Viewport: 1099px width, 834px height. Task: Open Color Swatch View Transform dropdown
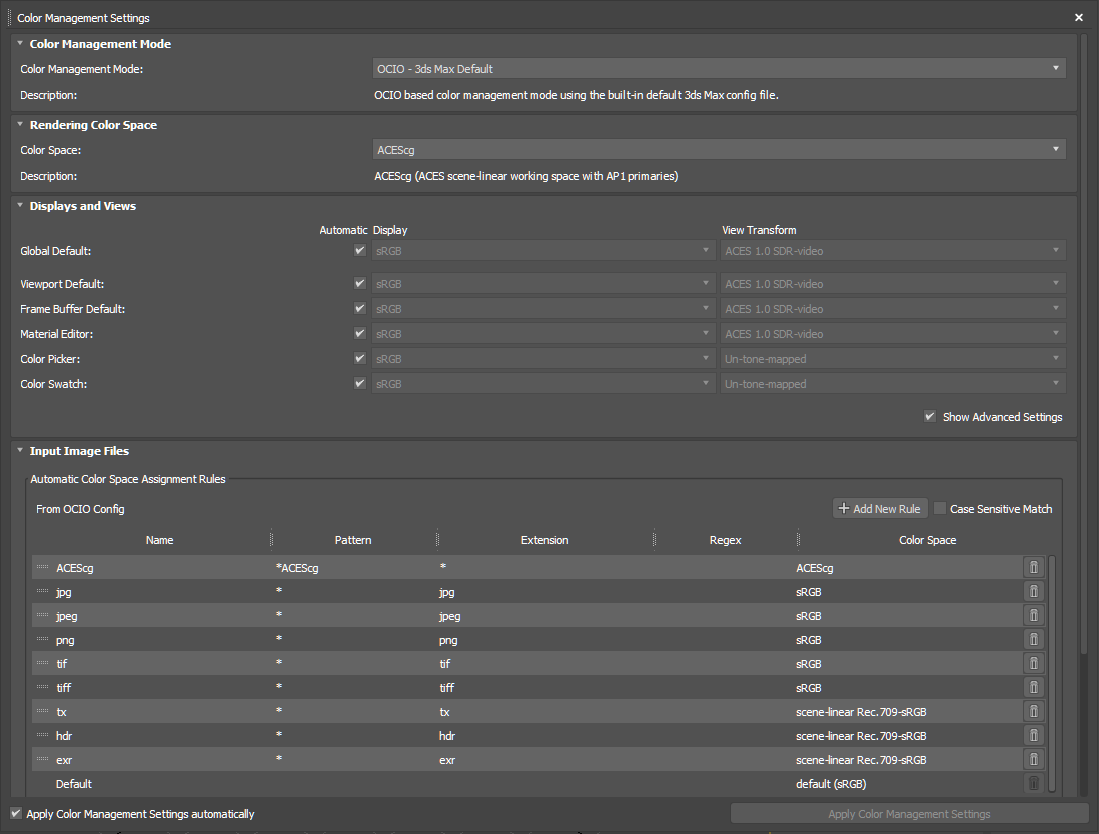click(894, 384)
